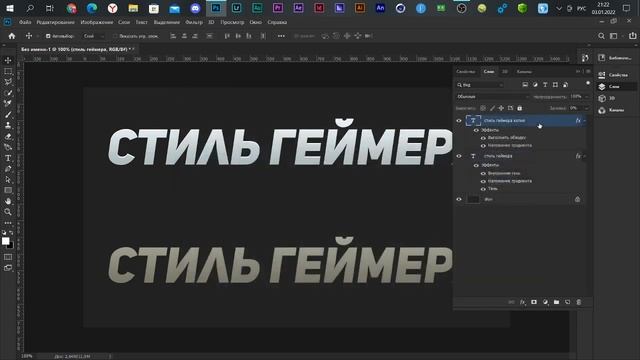Open Слои panel button in right dock
Image resolution: width=640 pixels, height=360 pixels.
coord(614,87)
